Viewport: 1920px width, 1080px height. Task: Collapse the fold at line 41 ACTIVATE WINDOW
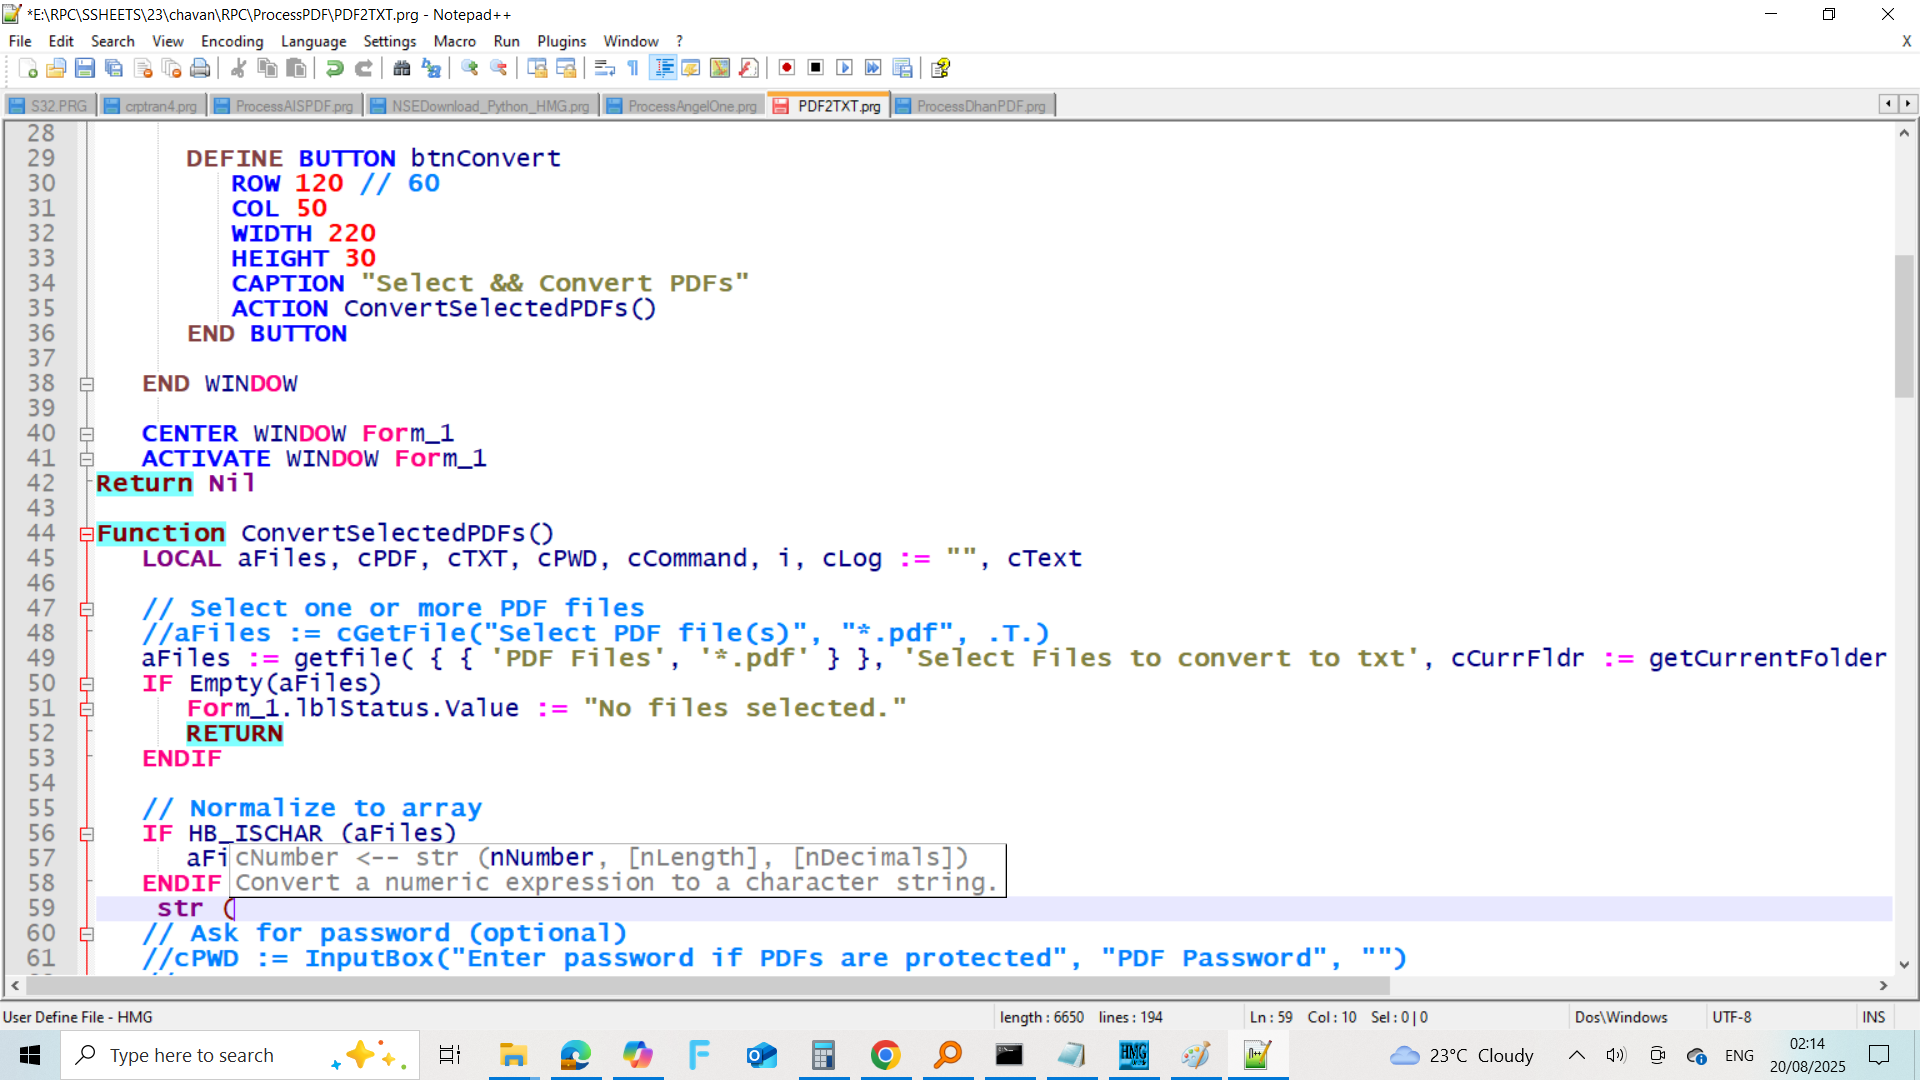pos(87,459)
